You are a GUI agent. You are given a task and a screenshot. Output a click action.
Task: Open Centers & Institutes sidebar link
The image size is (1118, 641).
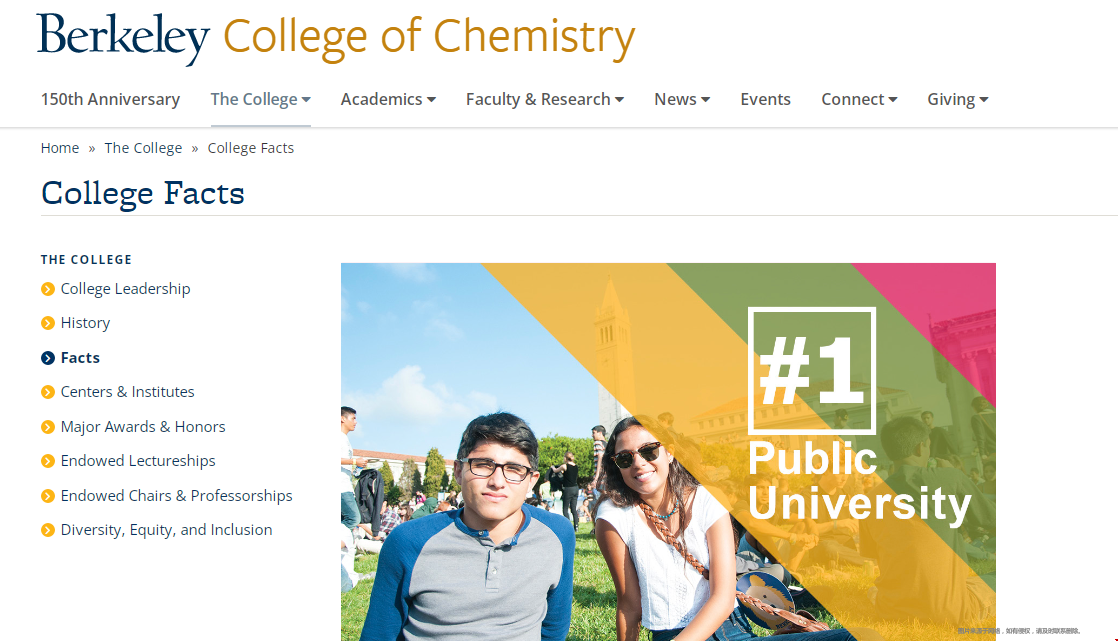tap(128, 392)
